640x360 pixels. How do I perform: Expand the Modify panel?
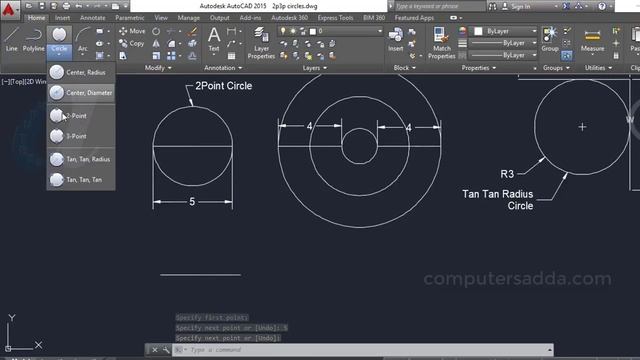pyautogui.click(x=158, y=68)
